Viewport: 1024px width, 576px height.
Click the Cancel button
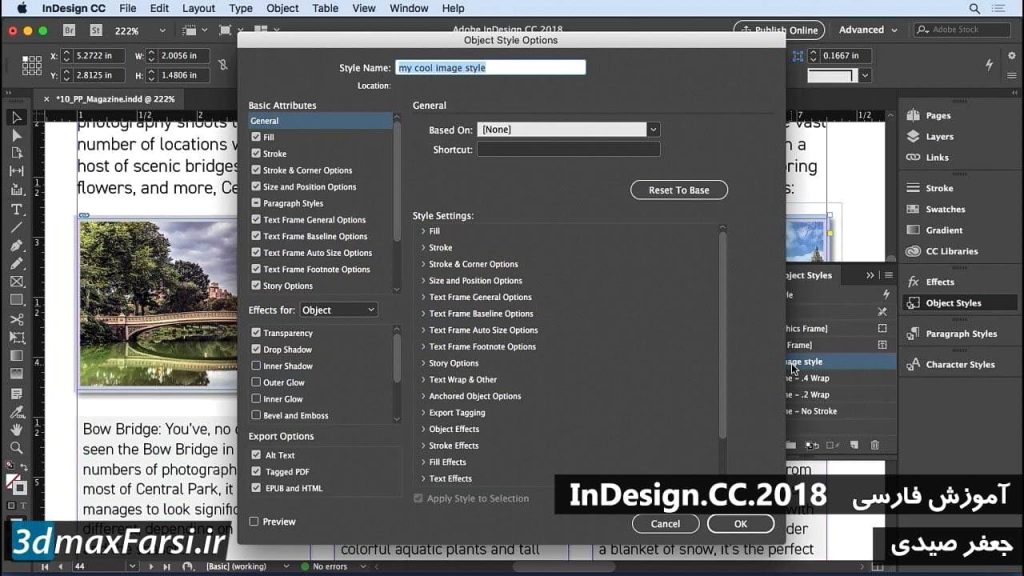click(665, 523)
